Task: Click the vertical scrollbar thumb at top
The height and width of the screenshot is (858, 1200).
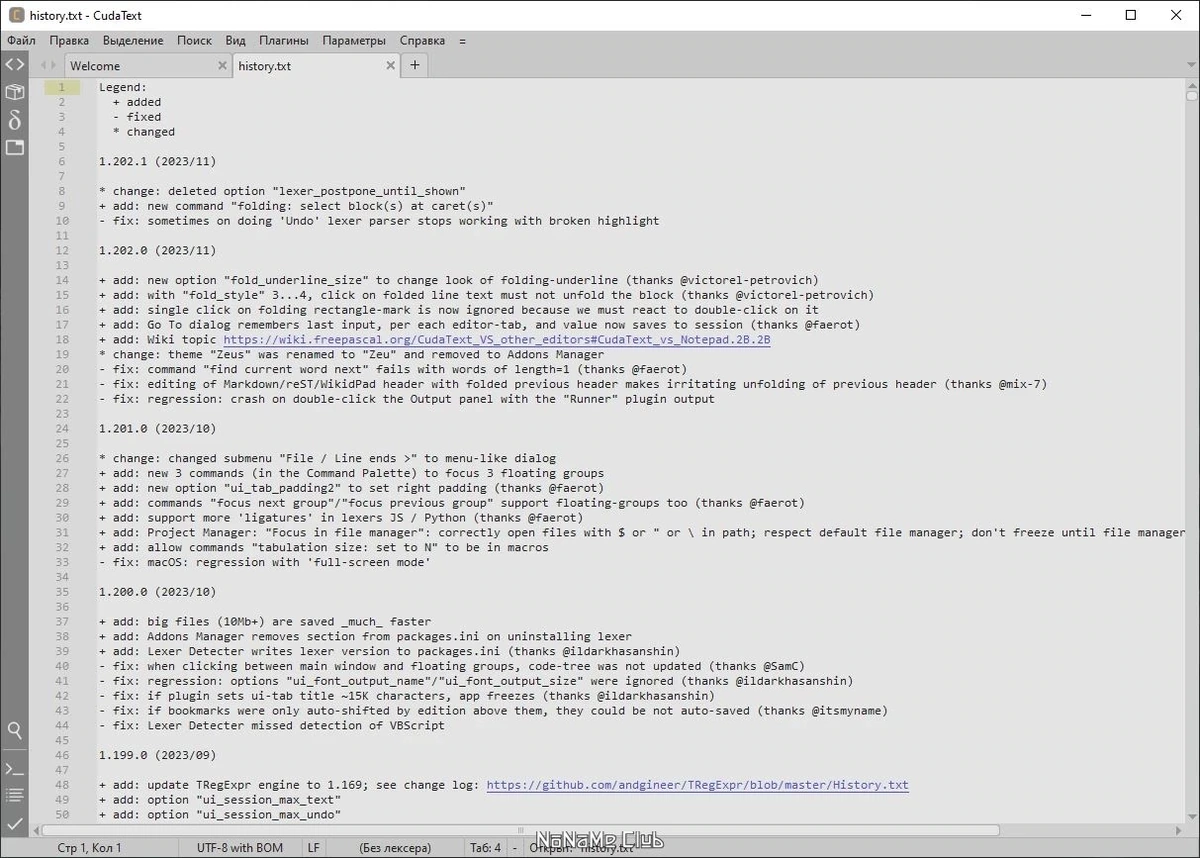Action: pos(1192,97)
